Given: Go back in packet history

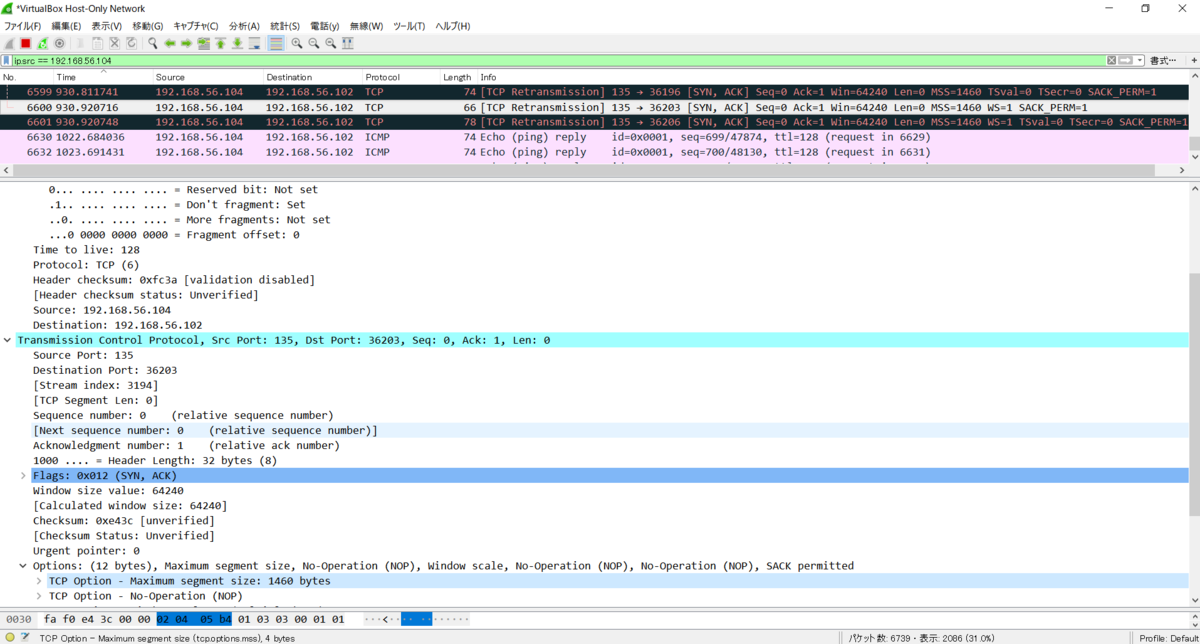Looking at the screenshot, I should pyautogui.click(x=170, y=44).
